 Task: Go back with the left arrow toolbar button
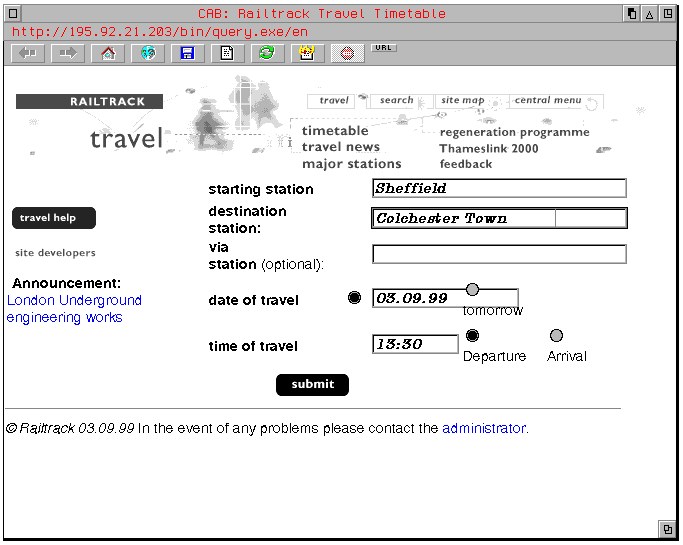tap(28, 54)
